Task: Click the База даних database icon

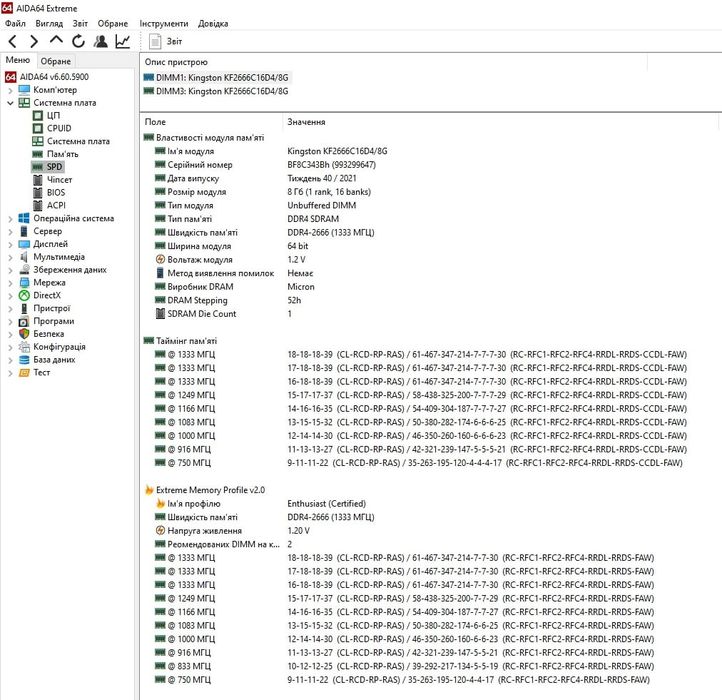Action: coord(24,360)
